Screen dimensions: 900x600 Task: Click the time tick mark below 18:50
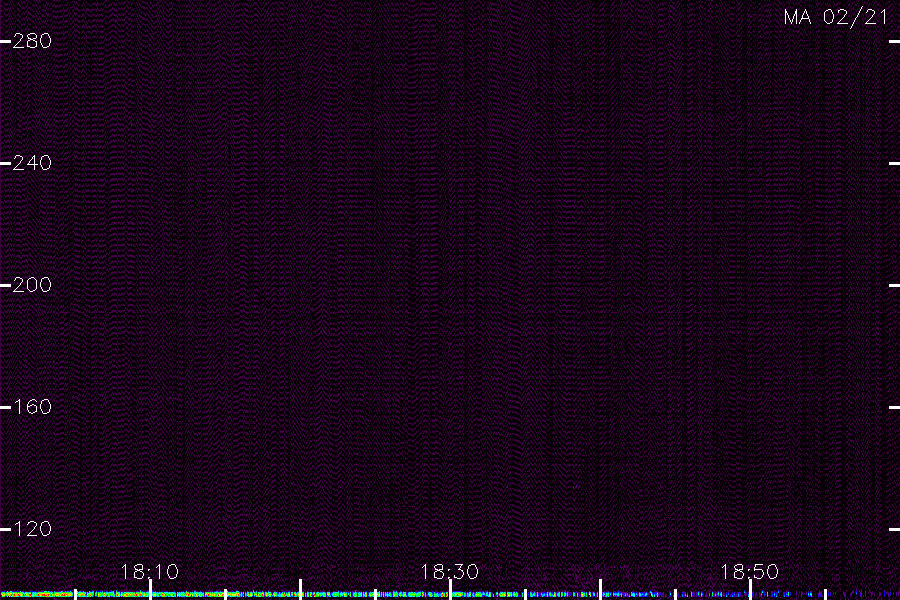point(750,590)
